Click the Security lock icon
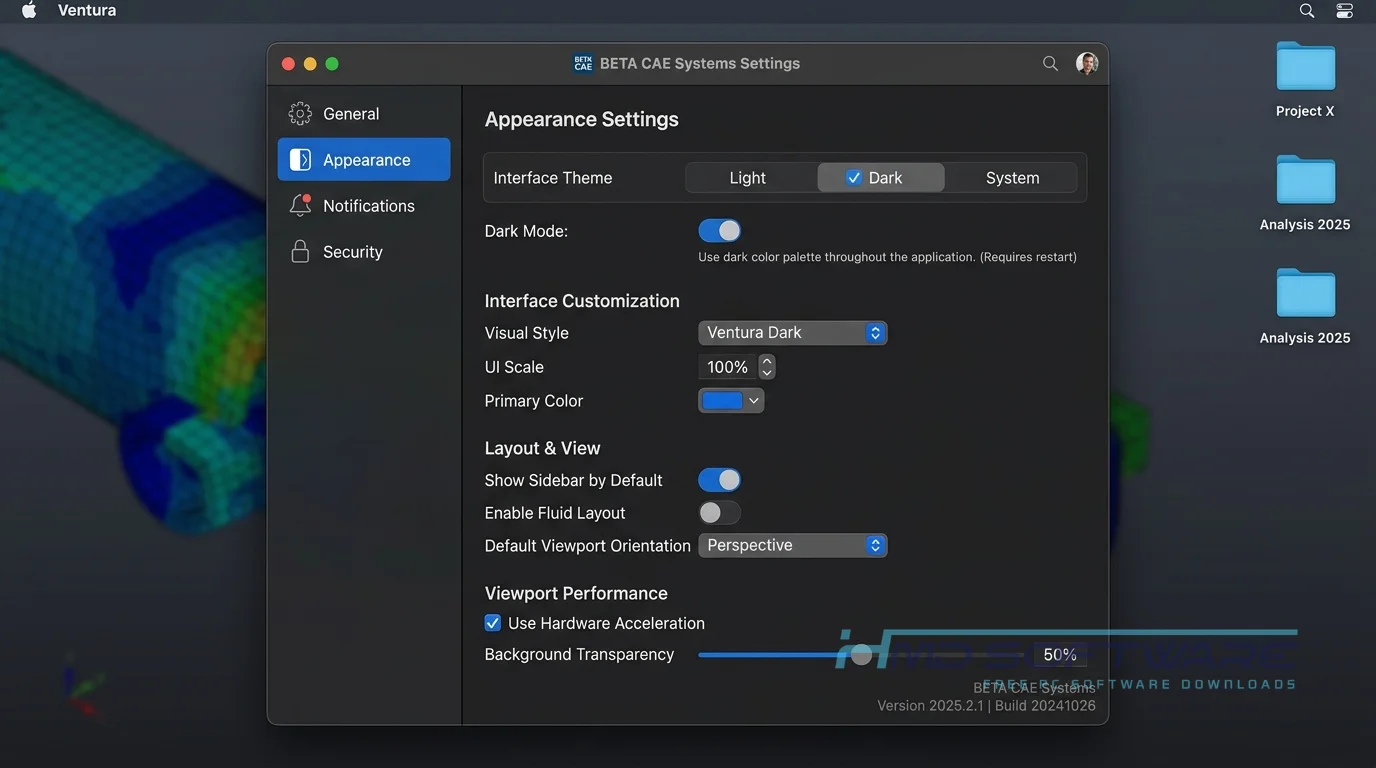This screenshot has height=768, width=1376. tap(300, 251)
